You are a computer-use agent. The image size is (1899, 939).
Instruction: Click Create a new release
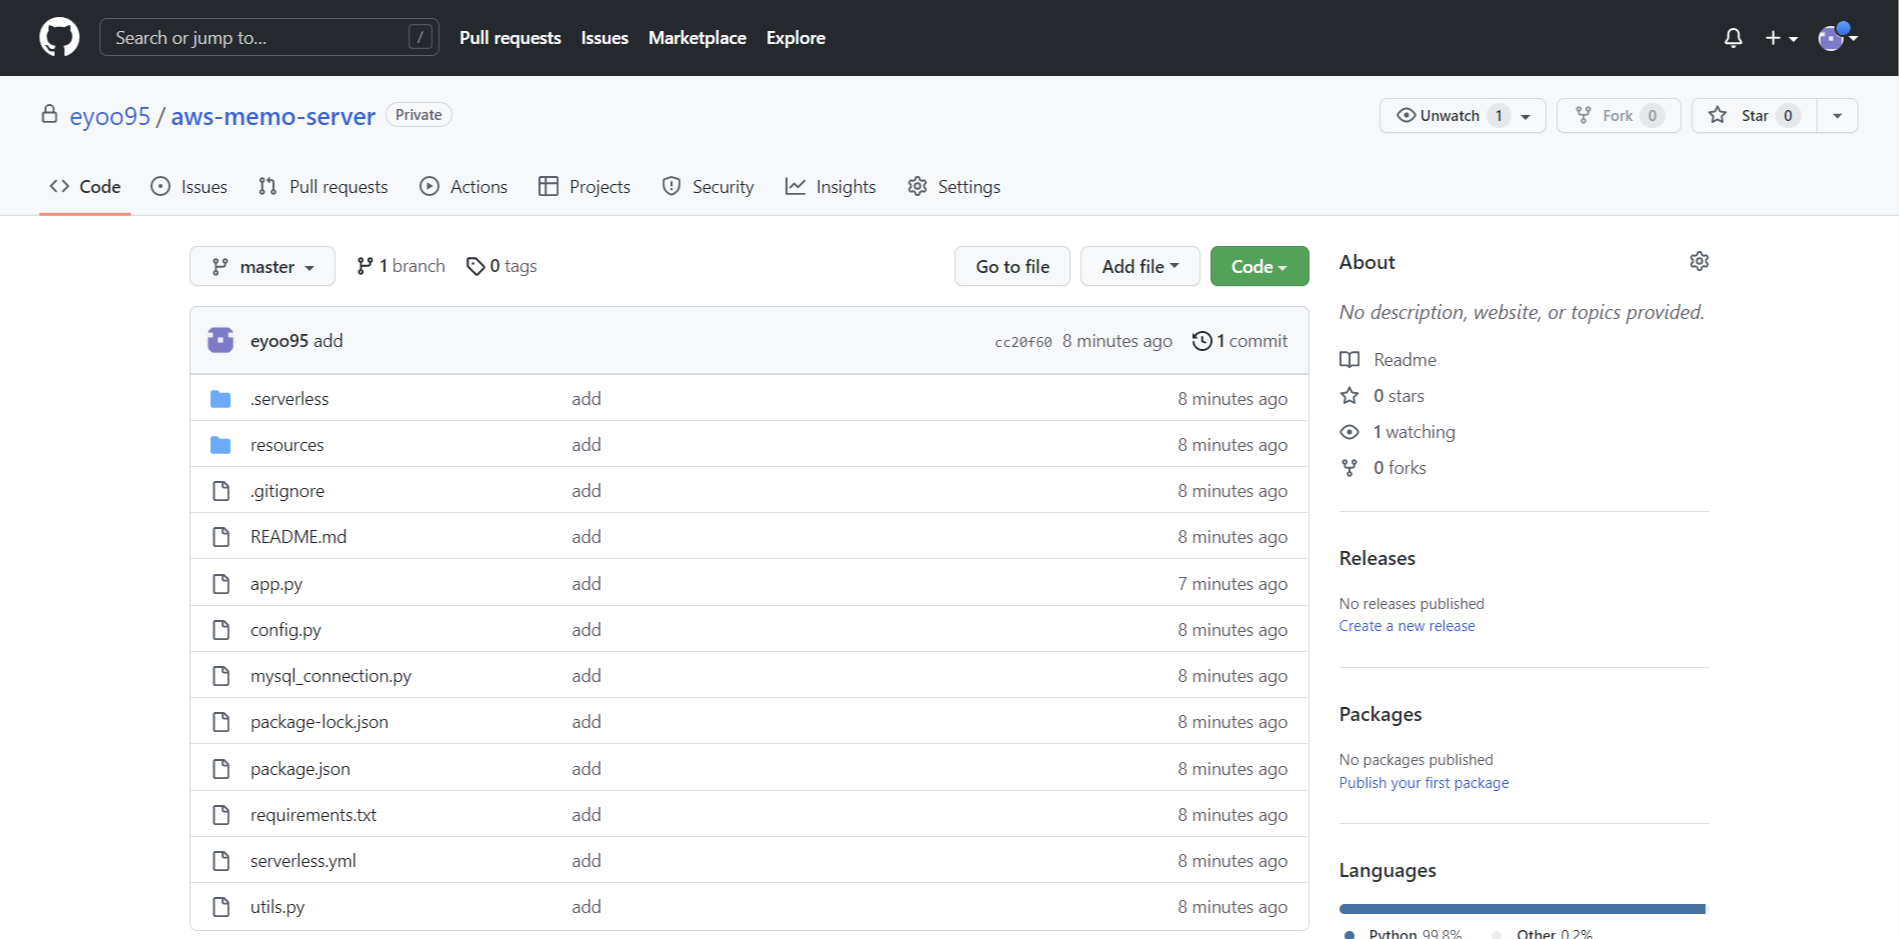pyautogui.click(x=1407, y=626)
